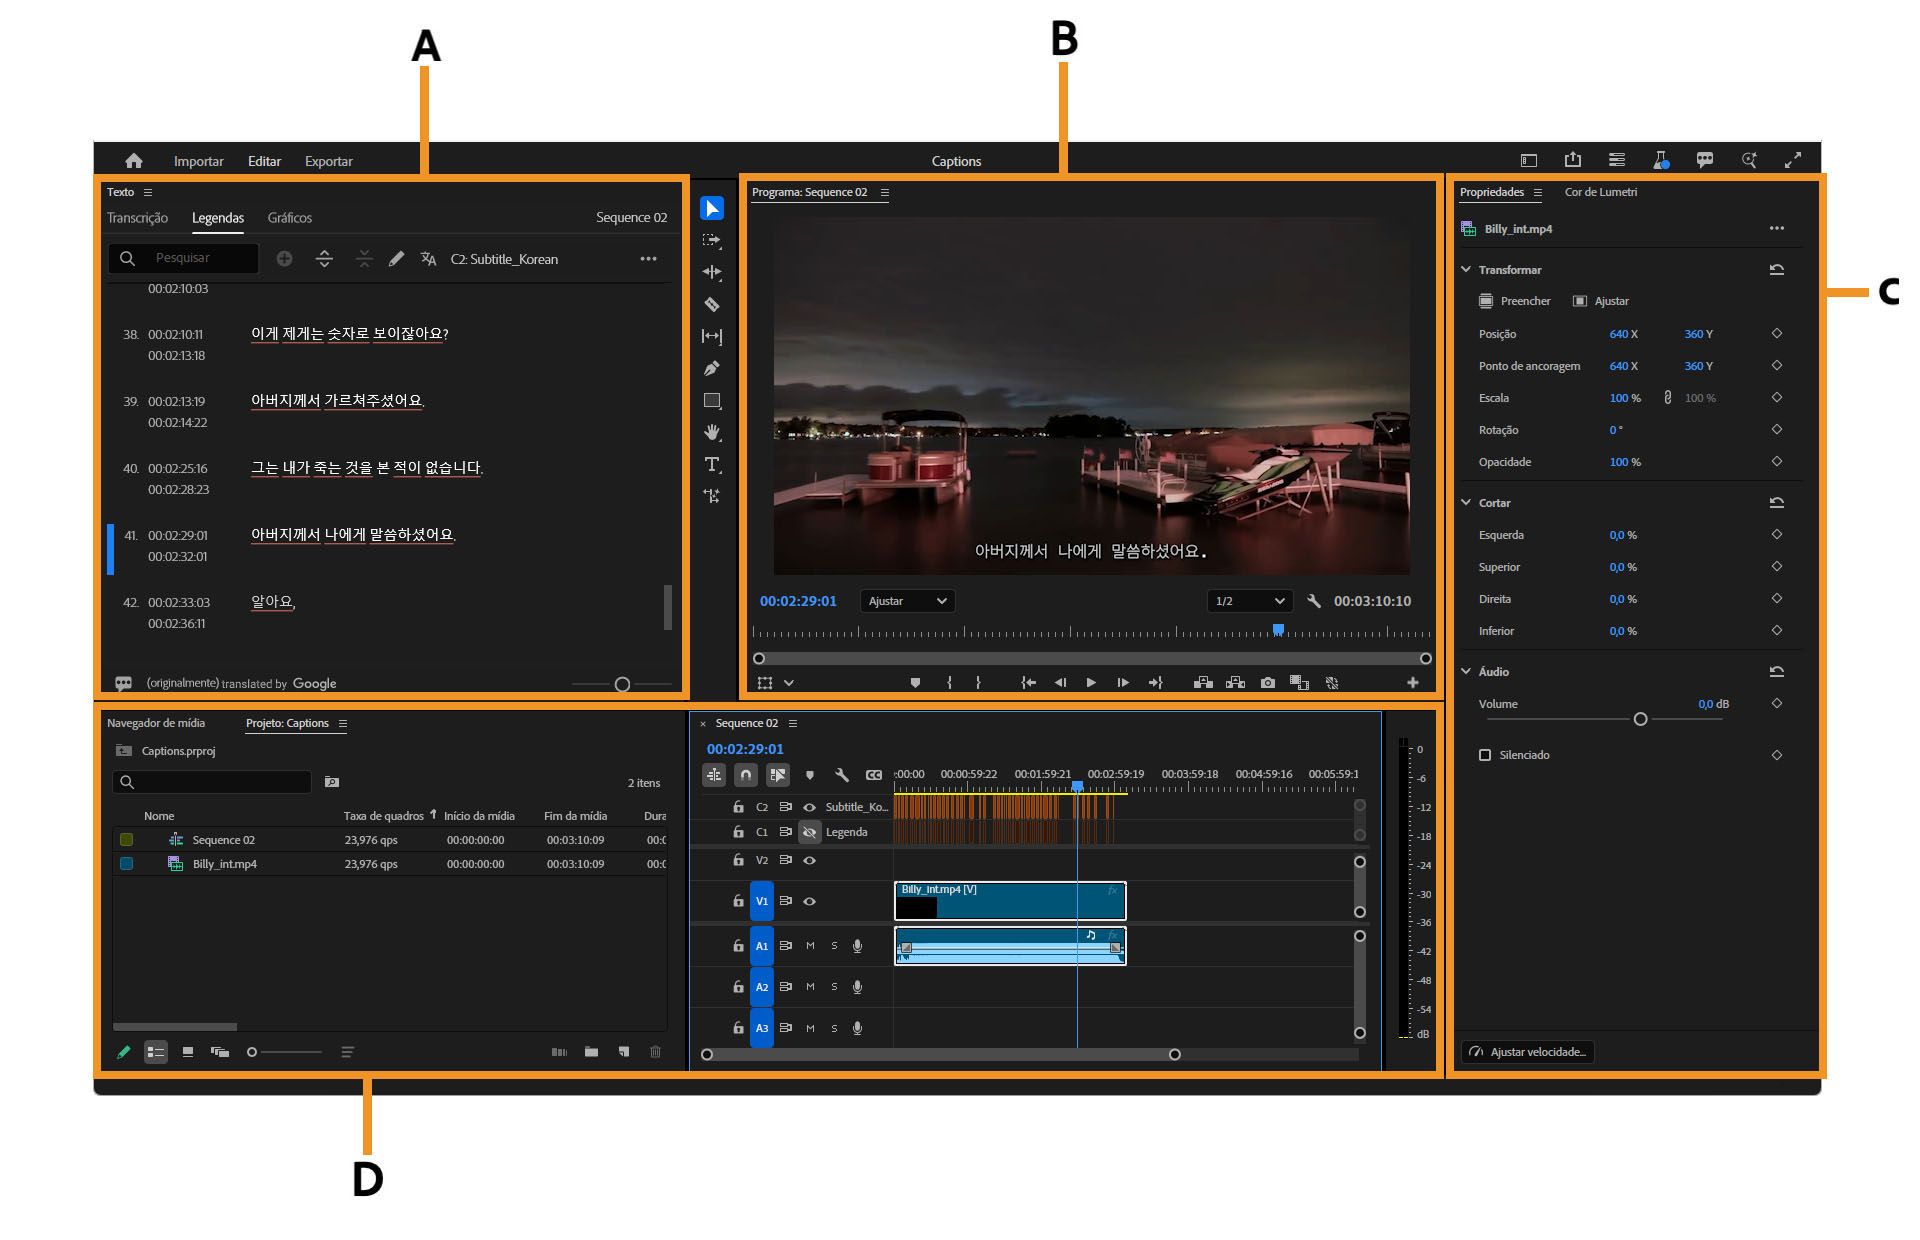Open the Exportar menu
Viewport: 1920px width, 1240px height.
point(328,161)
